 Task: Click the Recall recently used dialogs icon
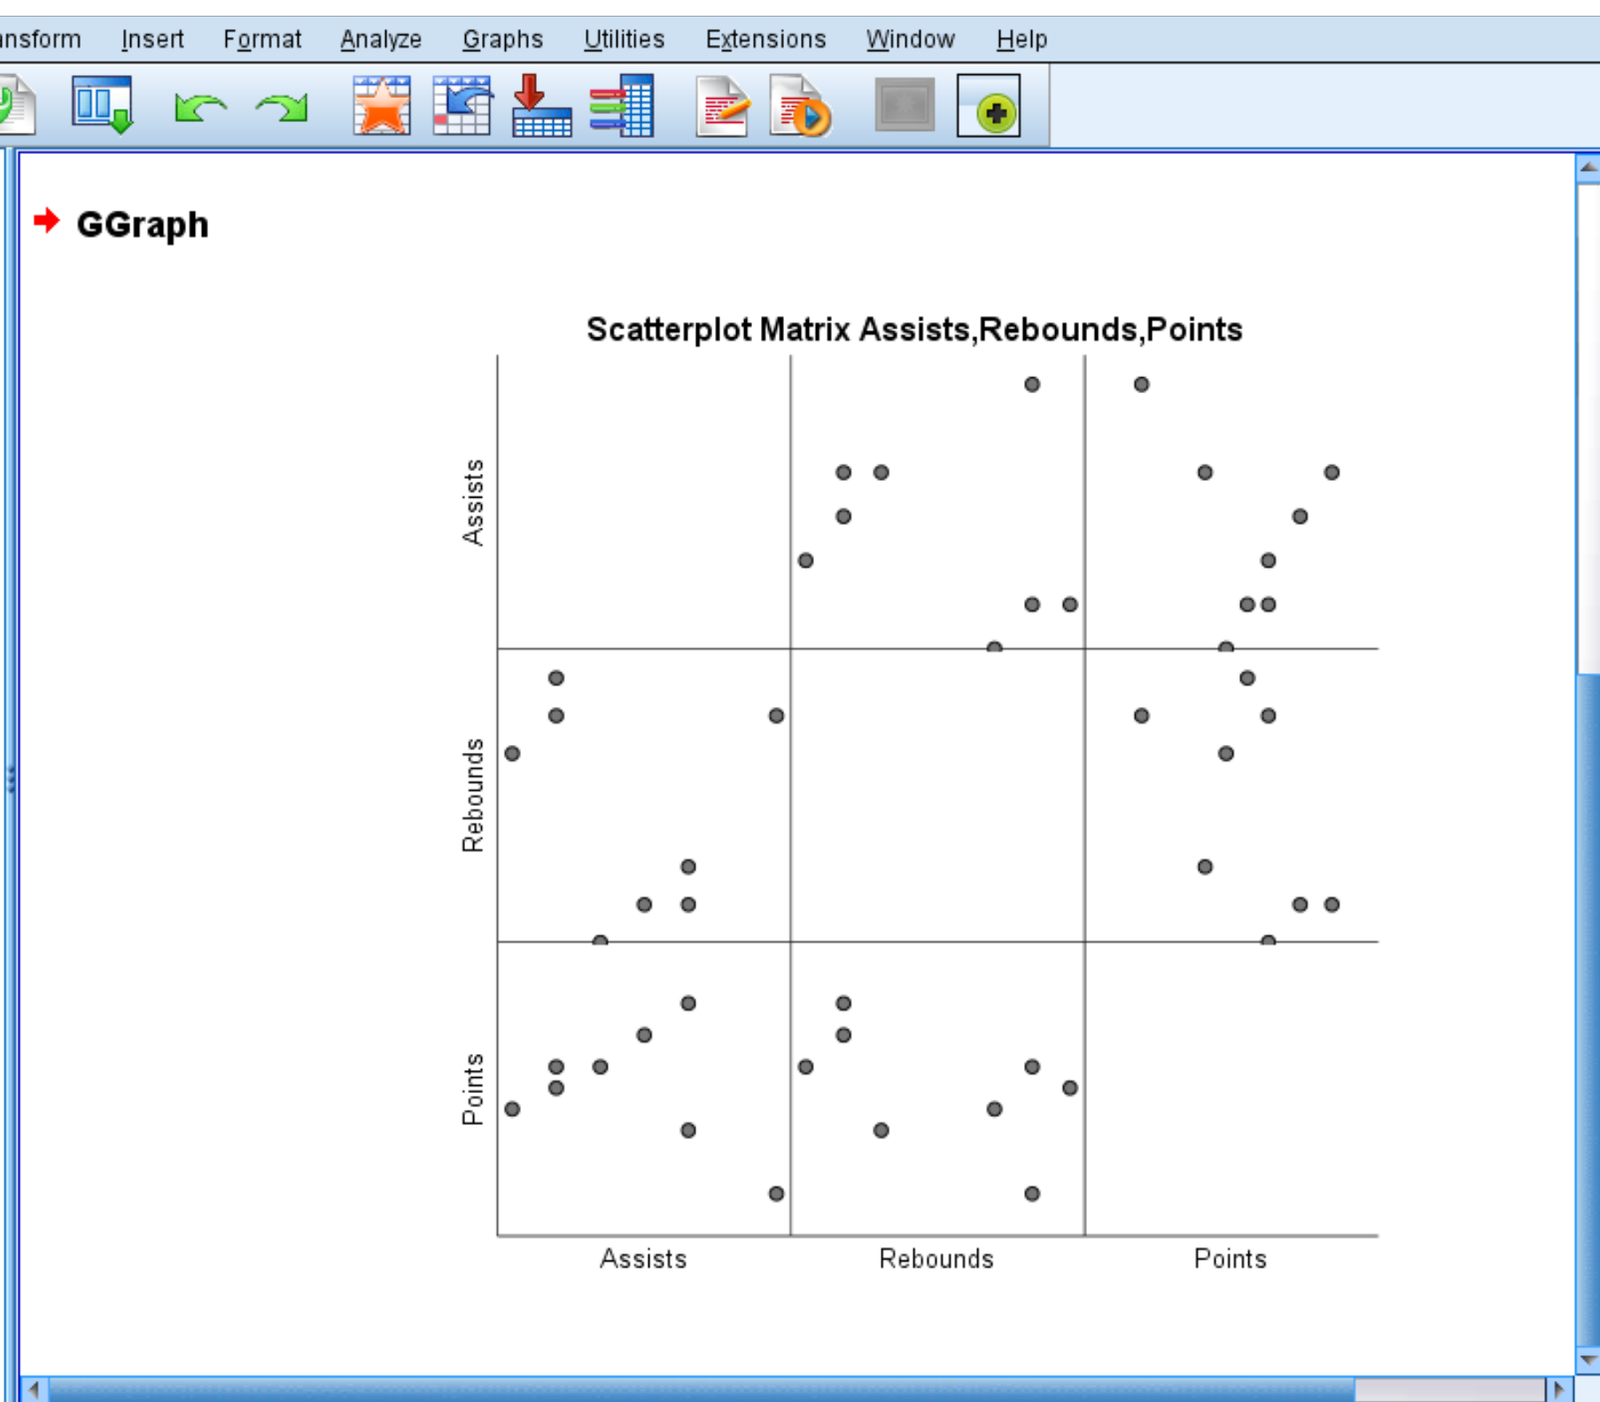click(102, 105)
